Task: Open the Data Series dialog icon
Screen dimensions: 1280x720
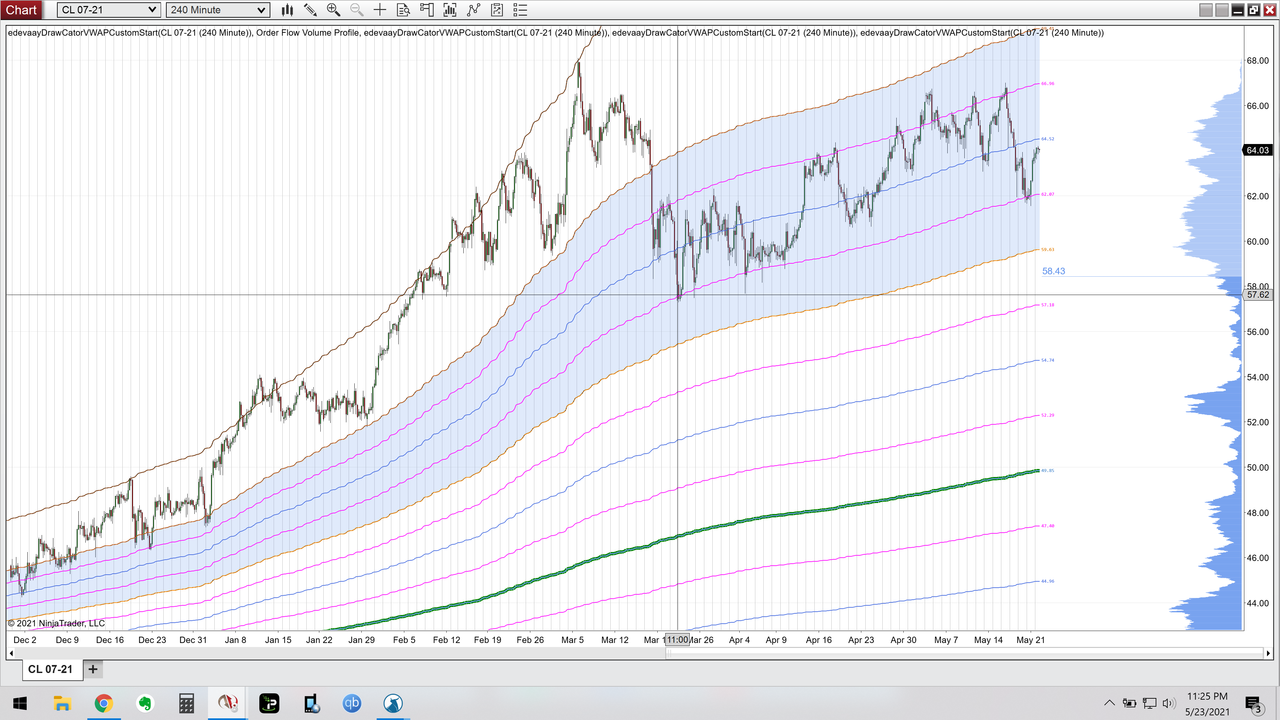Action: (403, 10)
